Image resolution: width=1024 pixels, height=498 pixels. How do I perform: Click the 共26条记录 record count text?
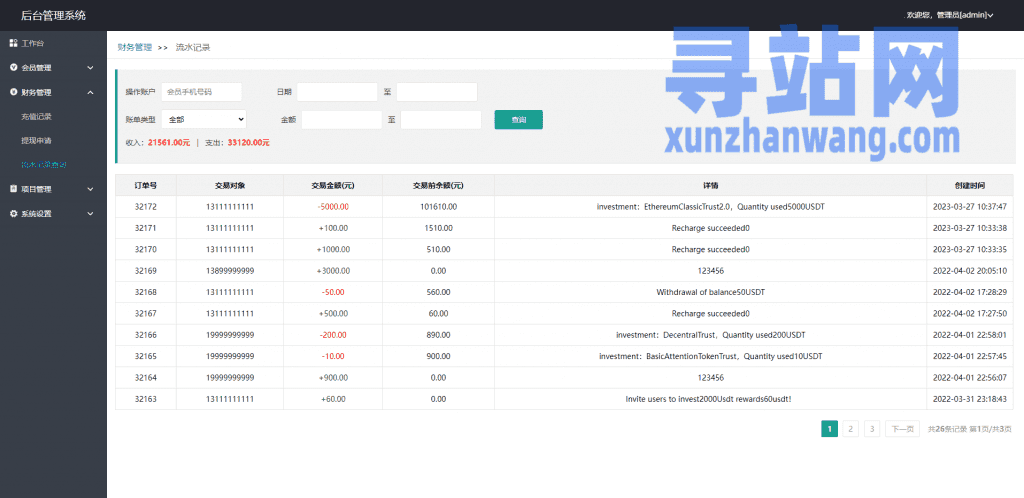(946, 429)
